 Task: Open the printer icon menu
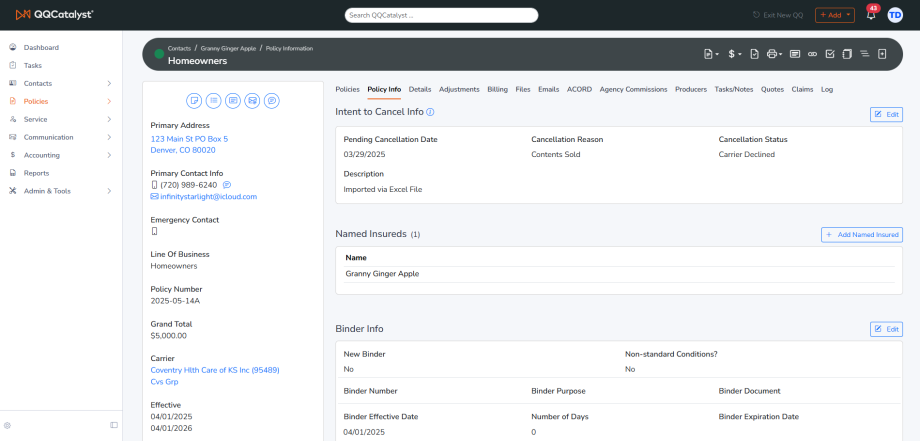[x=774, y=54]
